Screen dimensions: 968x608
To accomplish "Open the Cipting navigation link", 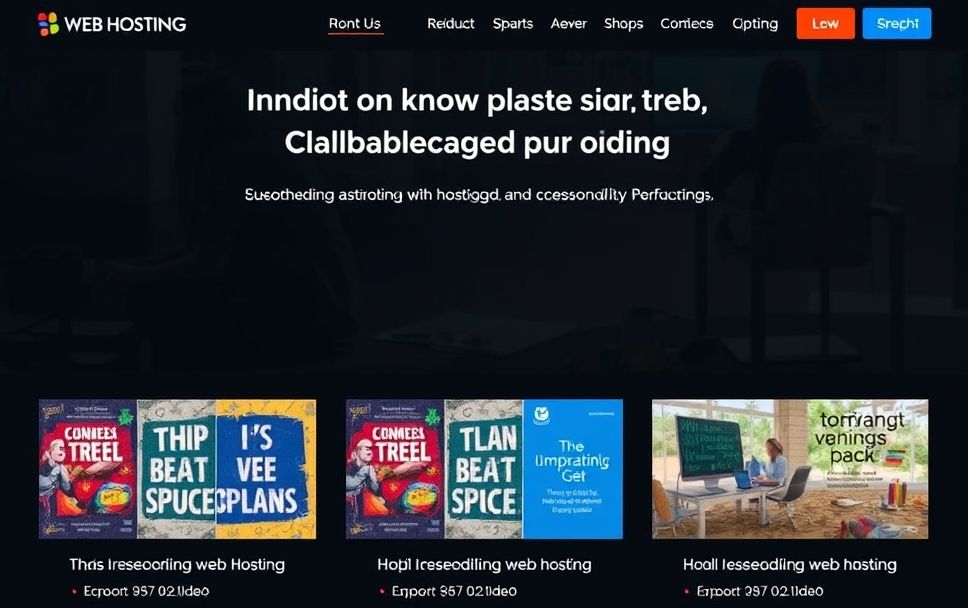I will [x=755, y=23].
